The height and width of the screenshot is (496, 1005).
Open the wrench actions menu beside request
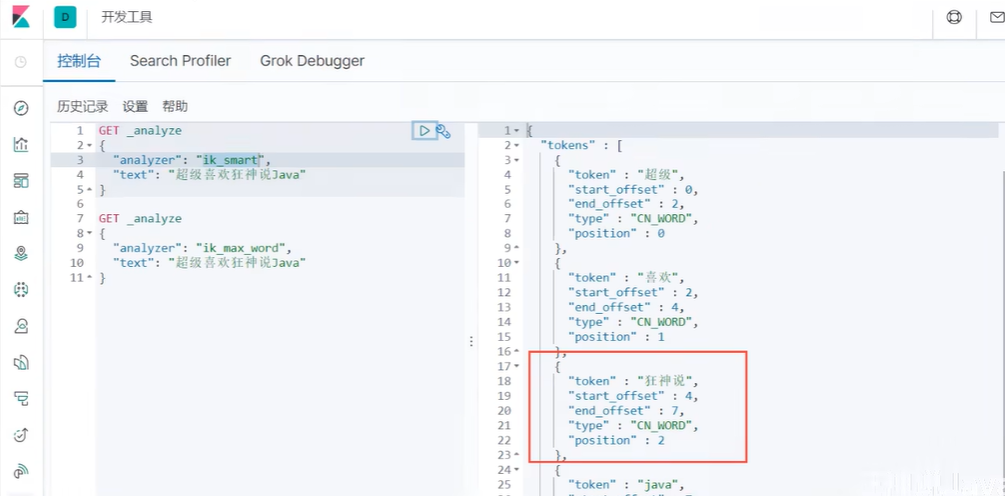(444, 131)
